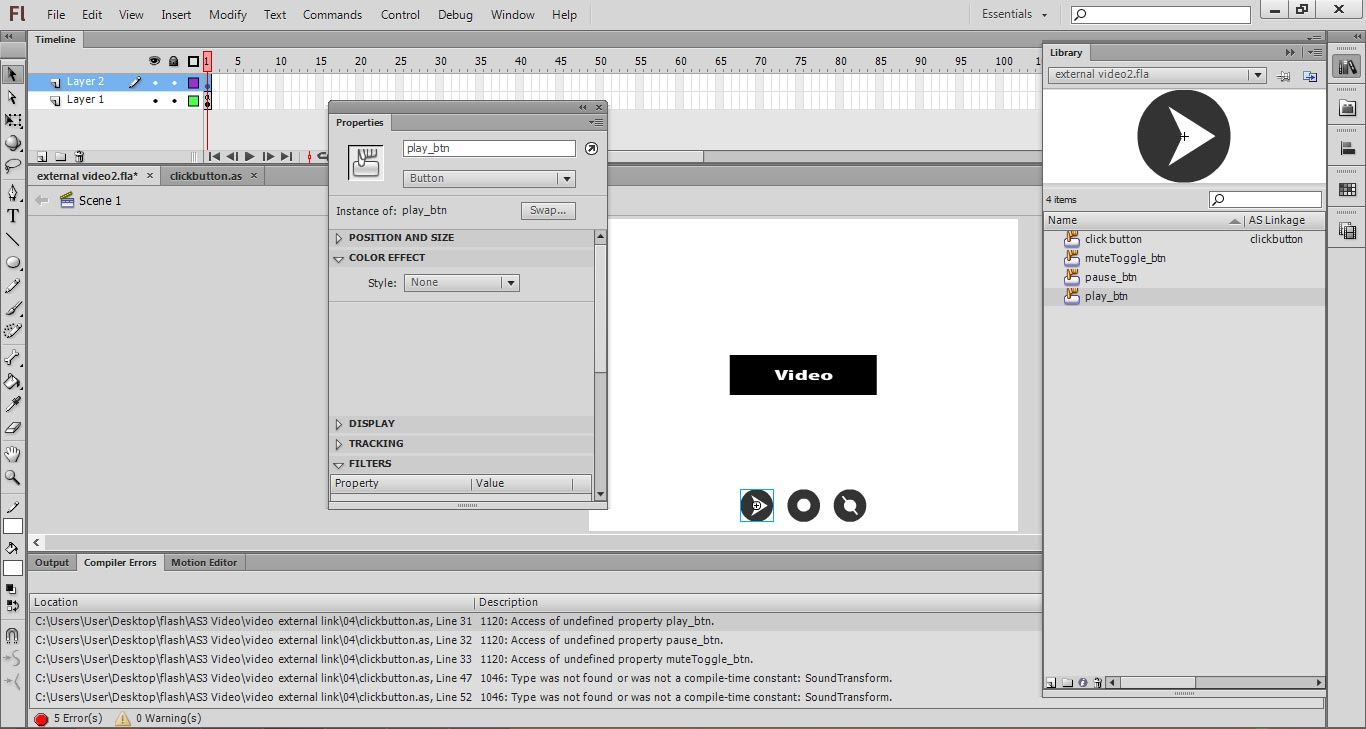The image size is (1366, 729).
Task: Toggle visibility dot for Layer 1
Action: click(155, 100)
